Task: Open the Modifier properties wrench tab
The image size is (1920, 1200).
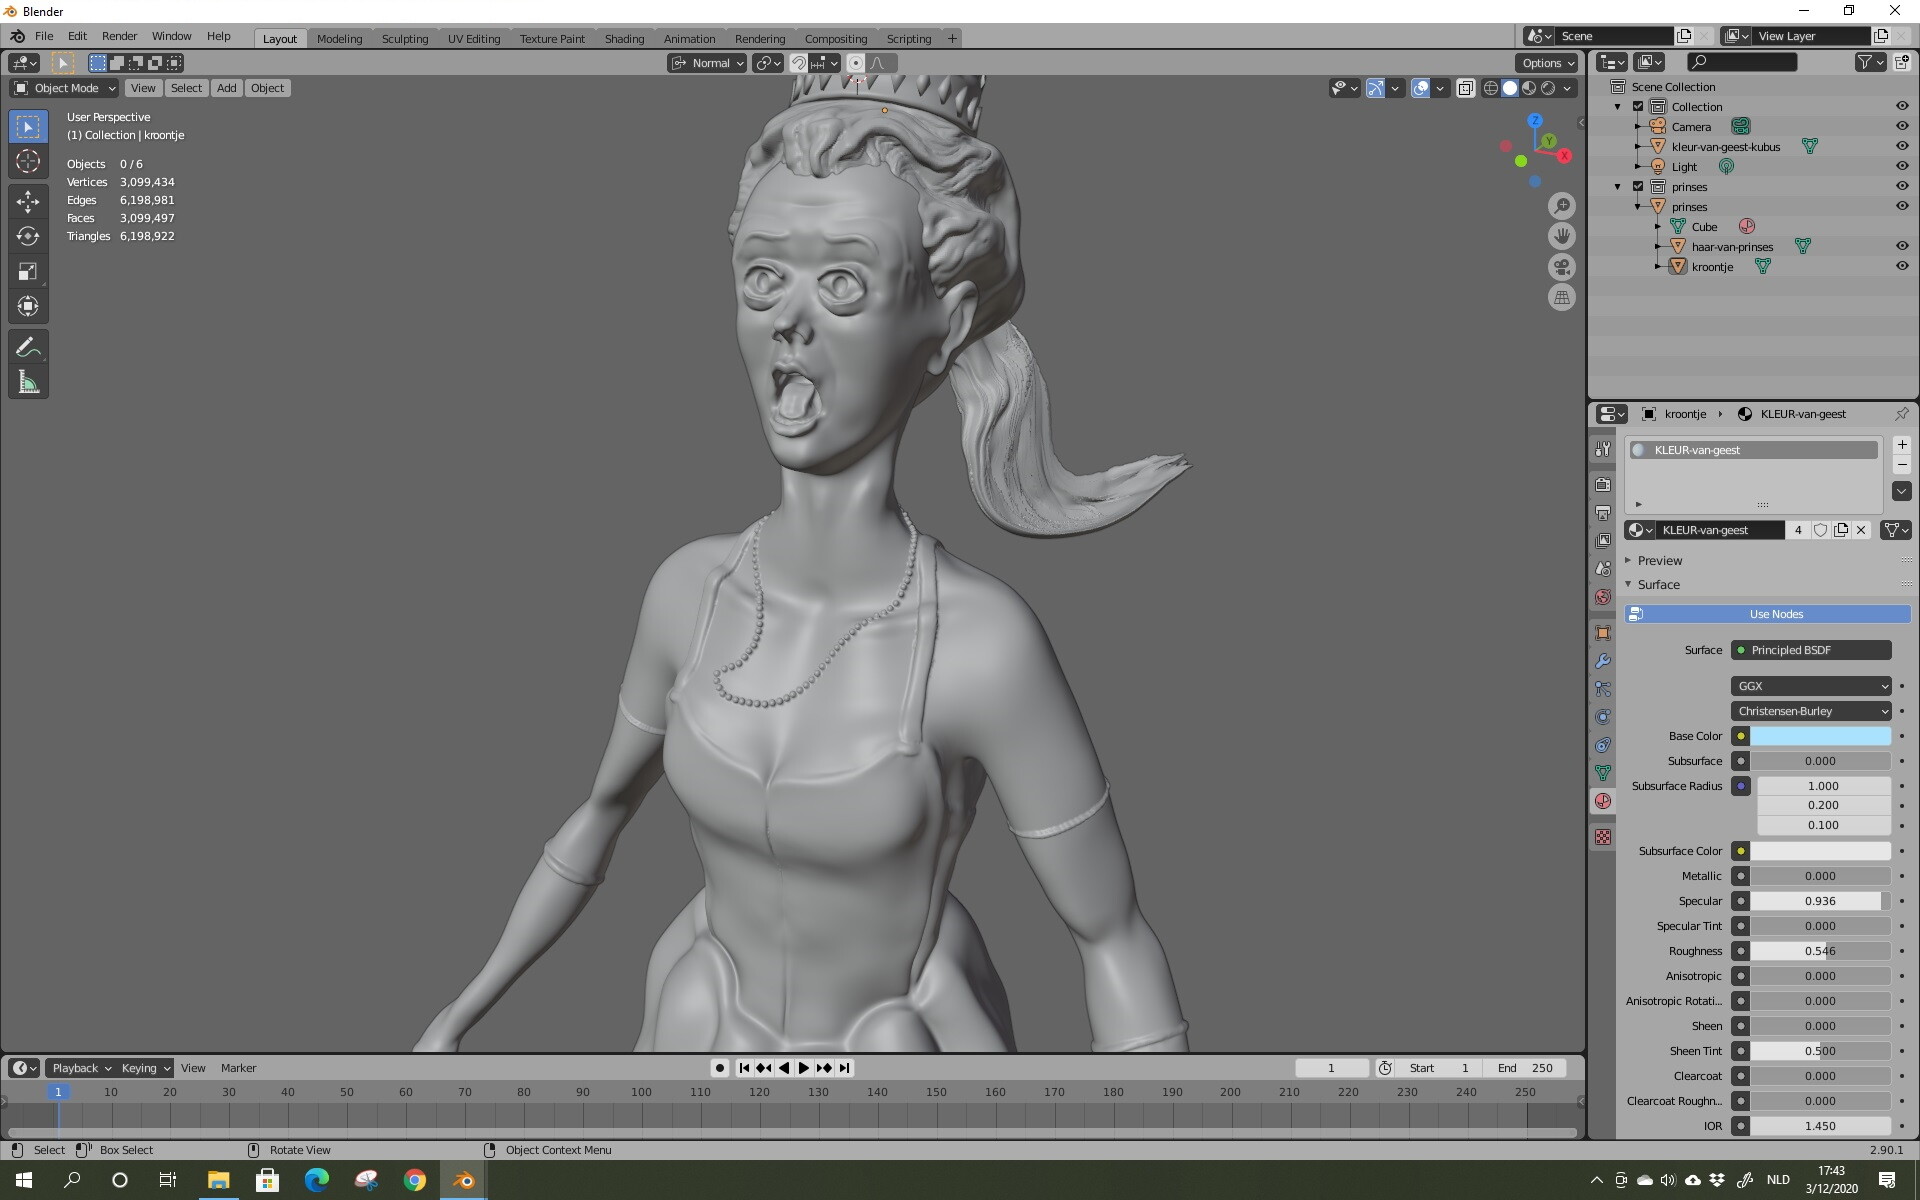Action: (x=1603, y=661)
